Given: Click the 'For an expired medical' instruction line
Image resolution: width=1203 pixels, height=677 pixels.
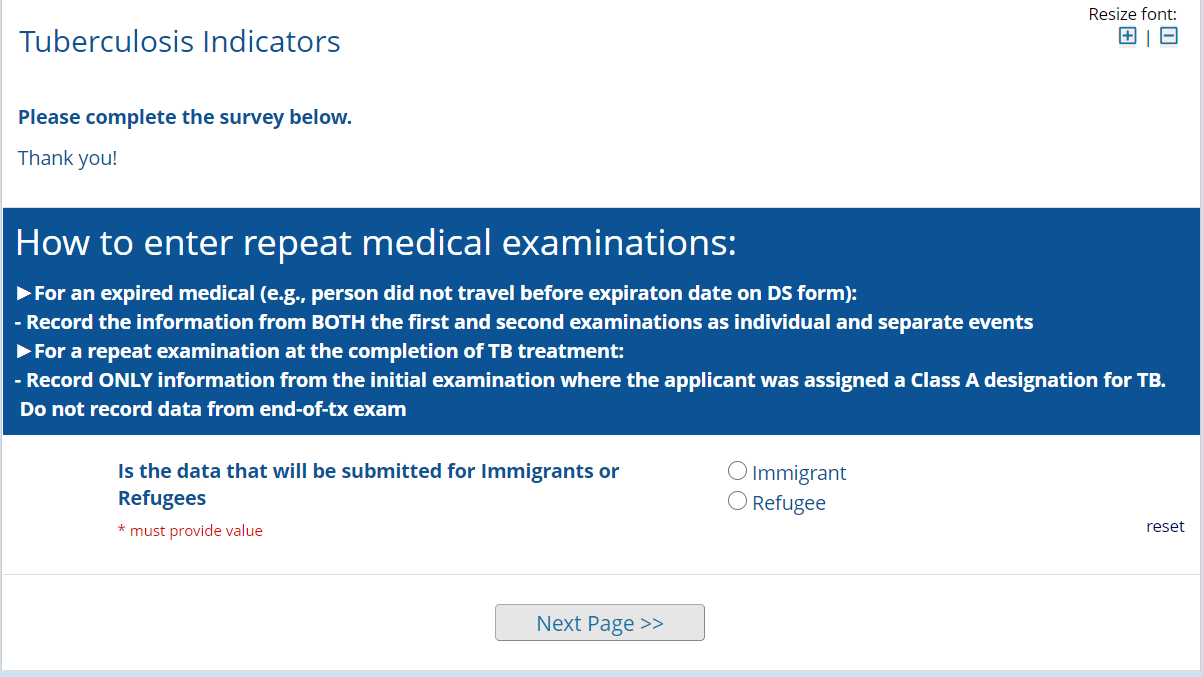Looking at the screenshot, I should (x=437, y=294).
